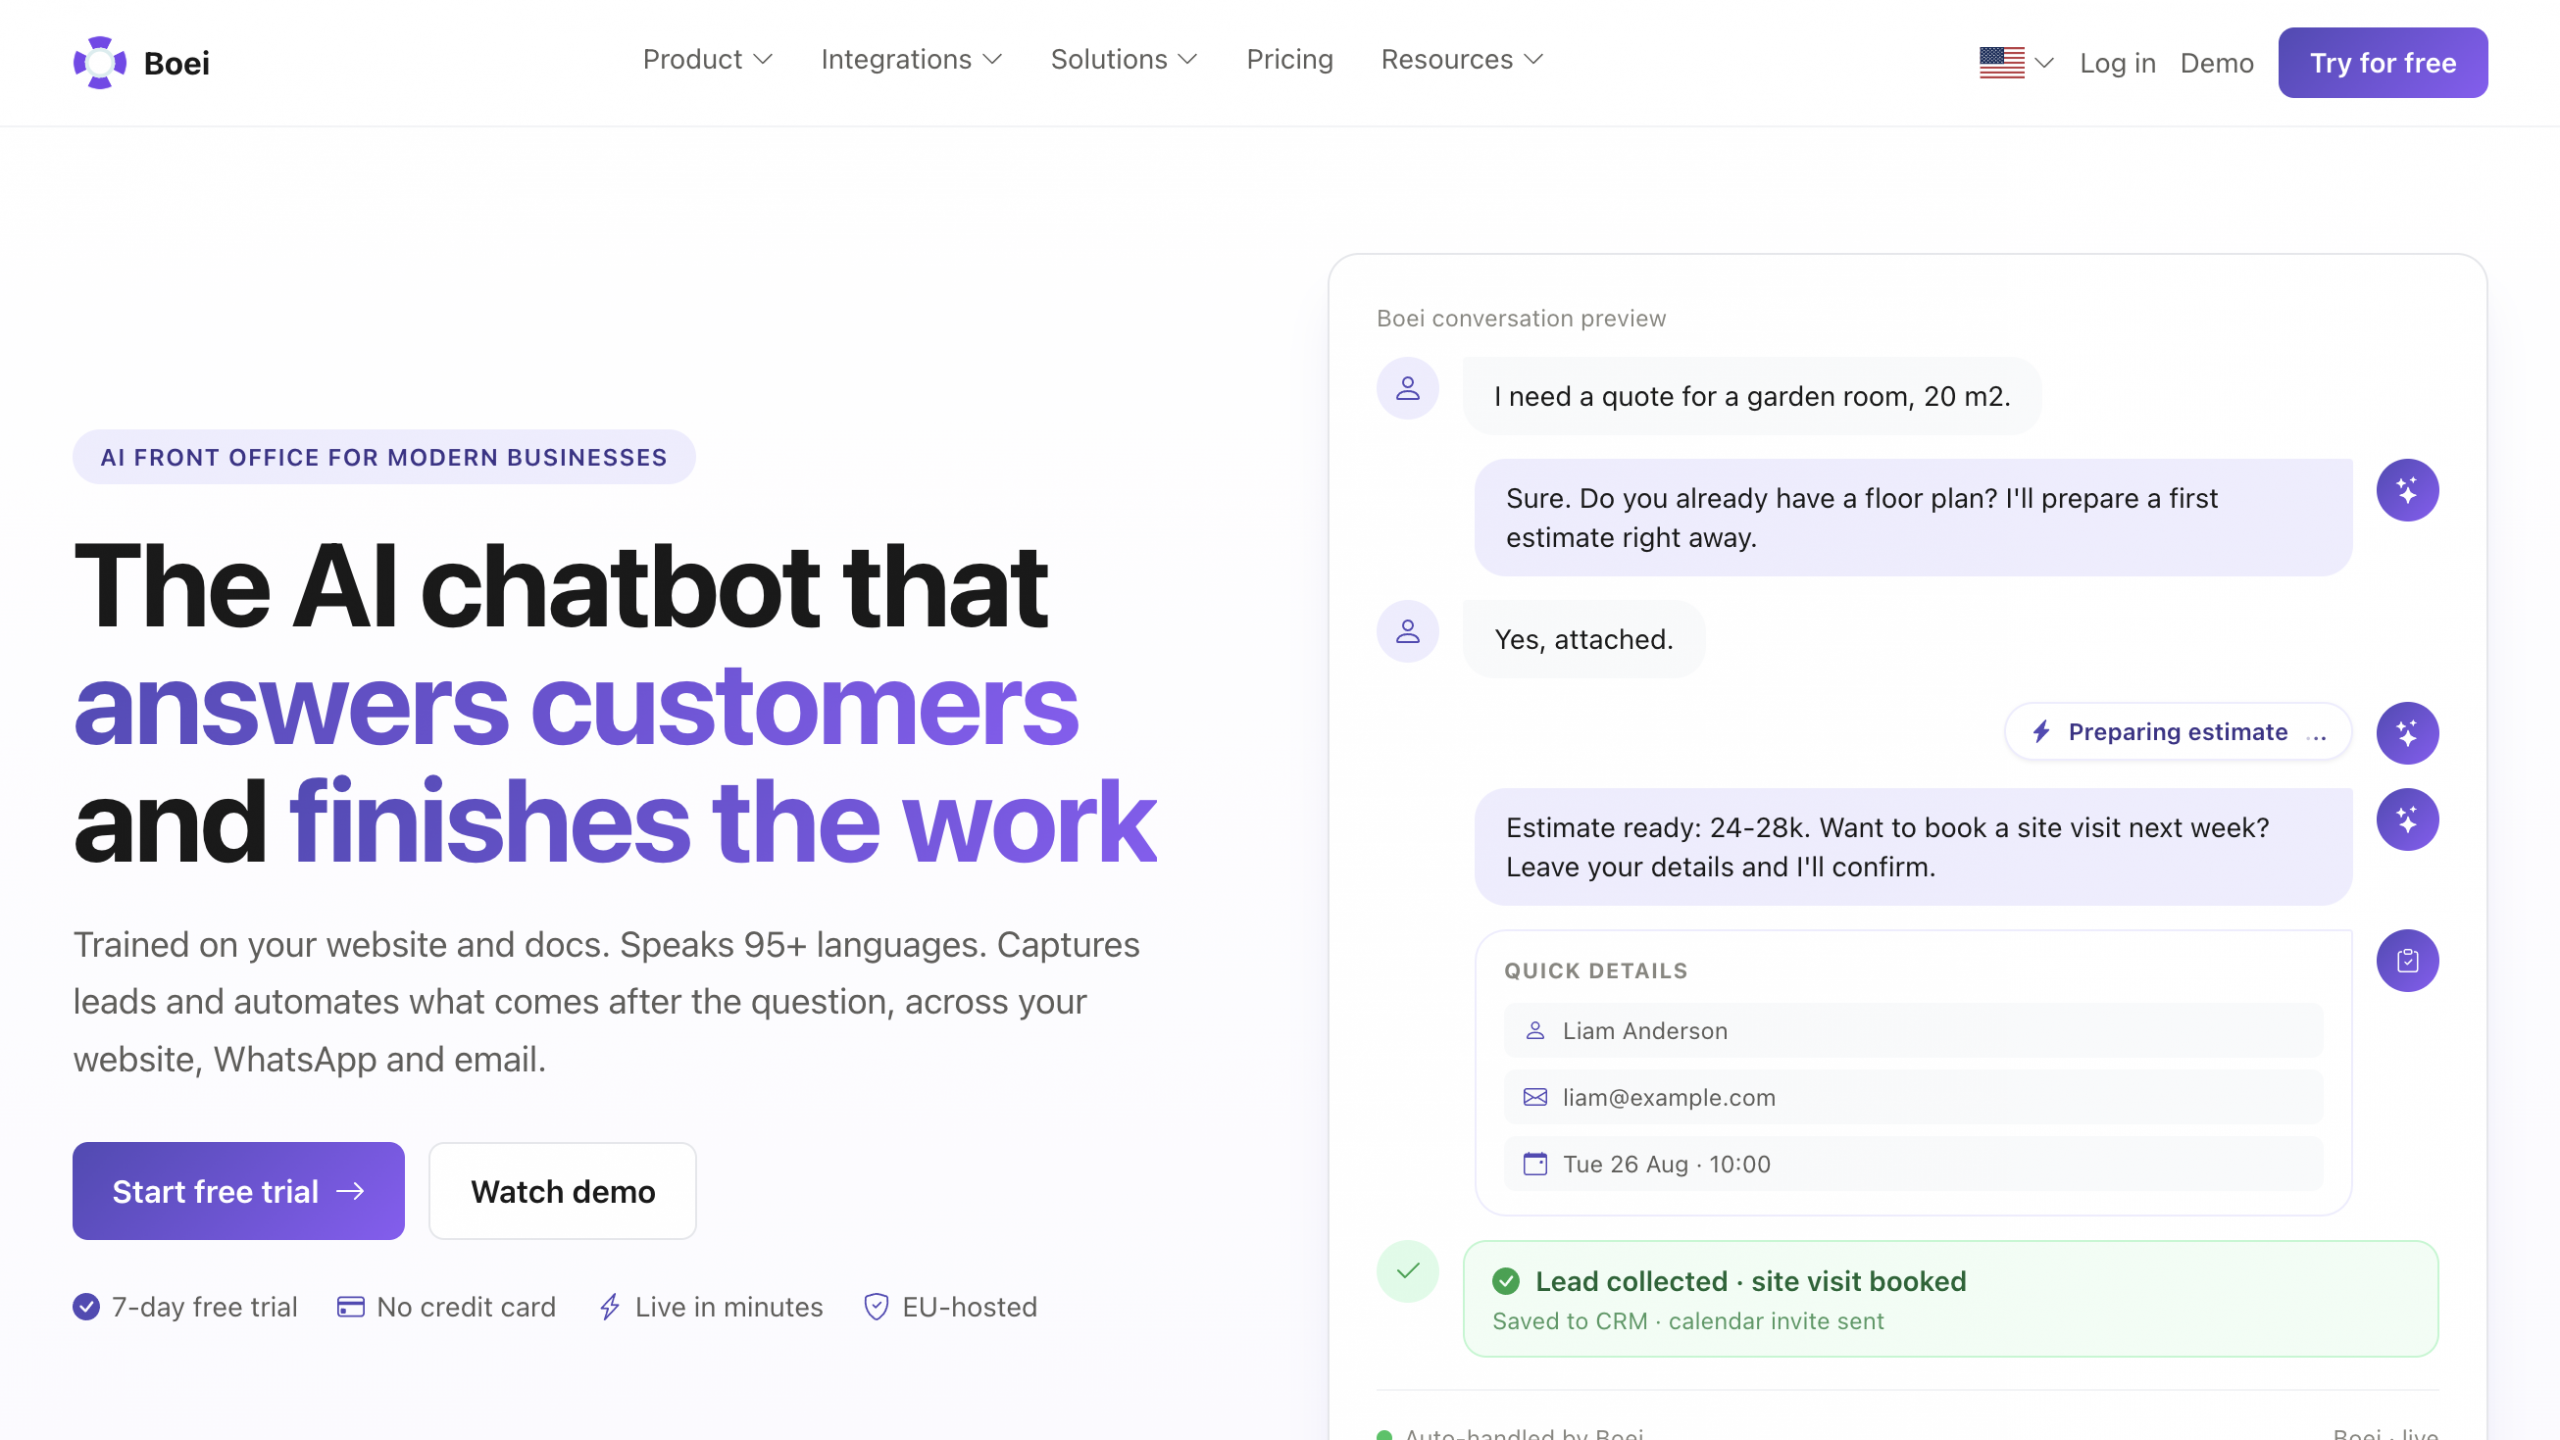
Task: Click the Tue 26 Aug 10:00 date field
Action: point(1913,1164)
